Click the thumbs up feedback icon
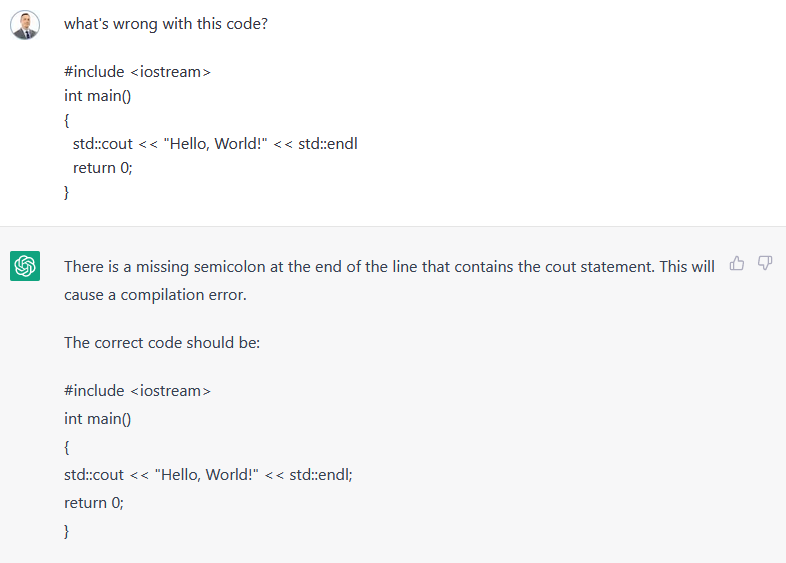Screen dimensions: 786x563 [736, 263]
